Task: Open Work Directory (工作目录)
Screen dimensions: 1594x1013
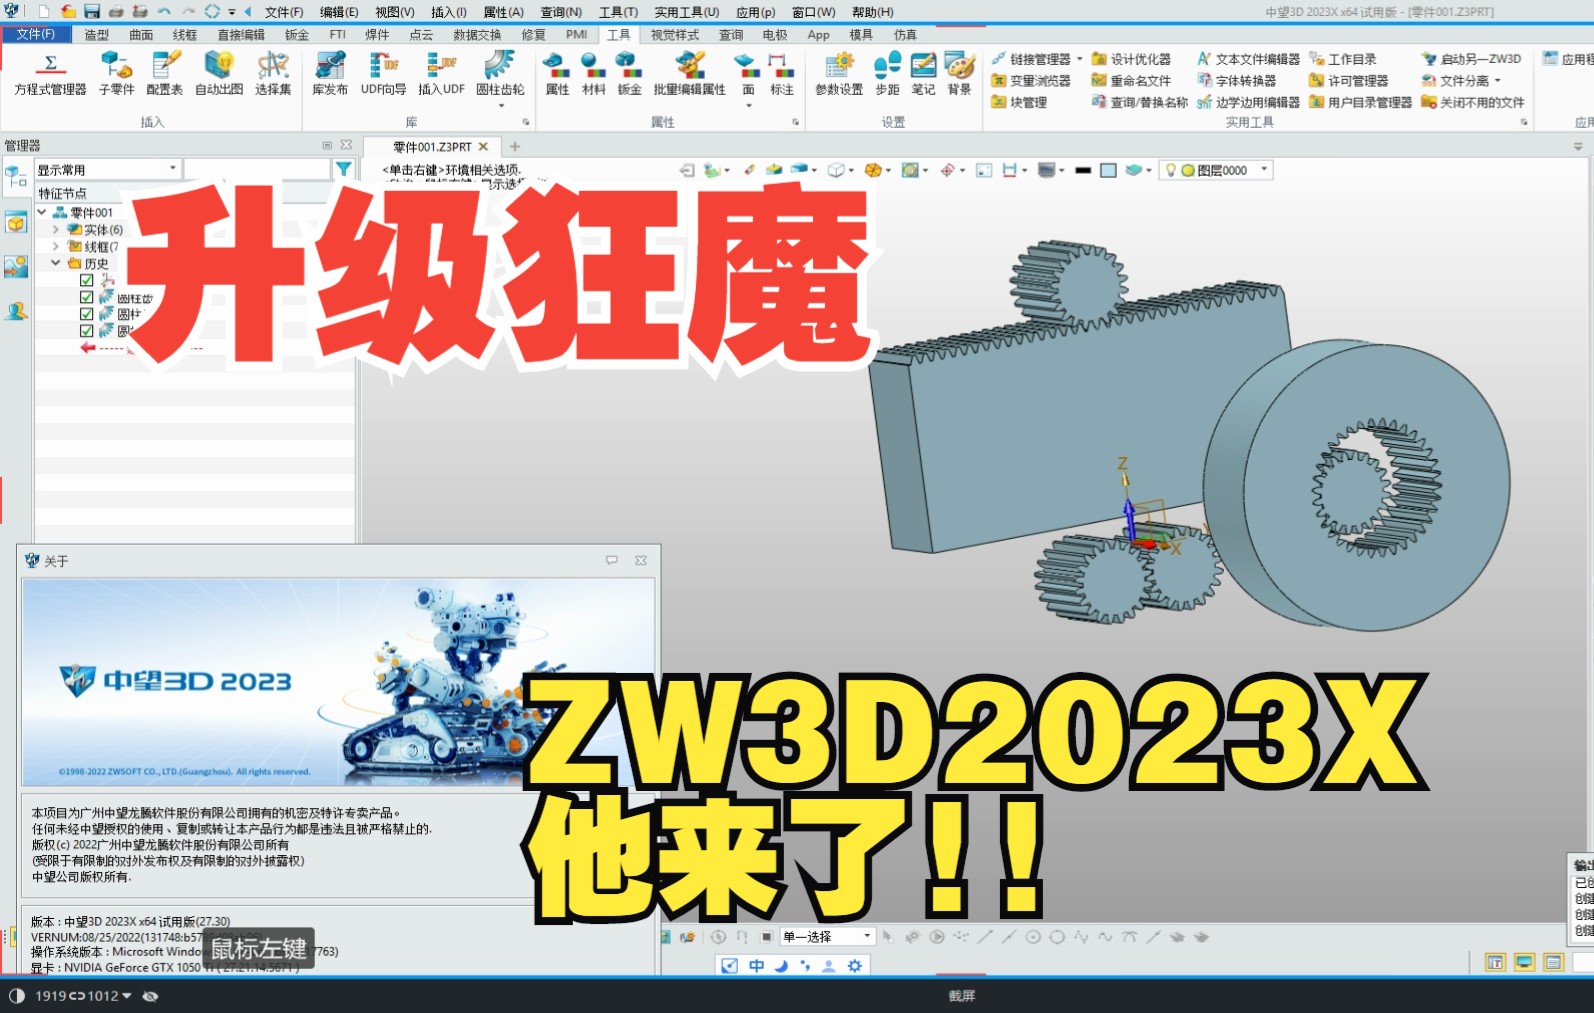Action: tap(1343, 59)
